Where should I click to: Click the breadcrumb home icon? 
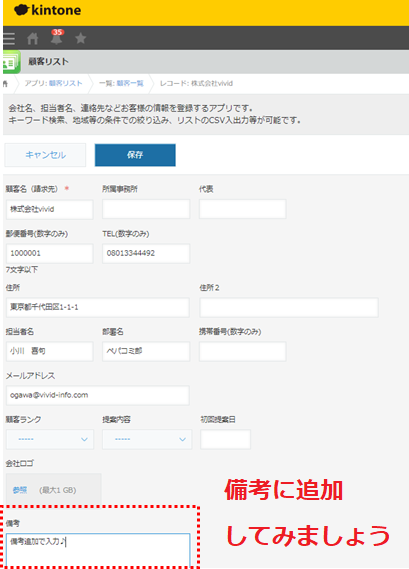coord(5,84)
